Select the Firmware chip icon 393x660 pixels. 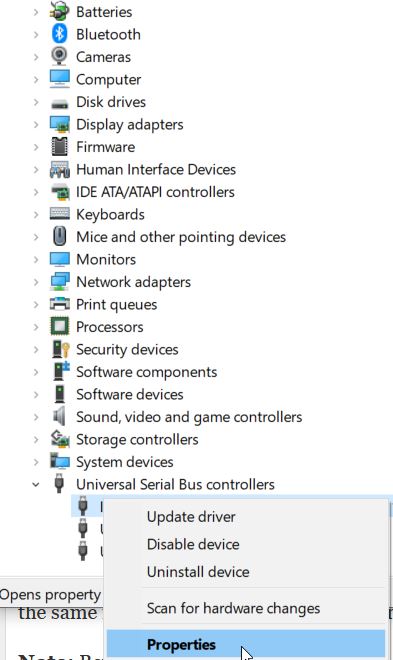(59, 146)
